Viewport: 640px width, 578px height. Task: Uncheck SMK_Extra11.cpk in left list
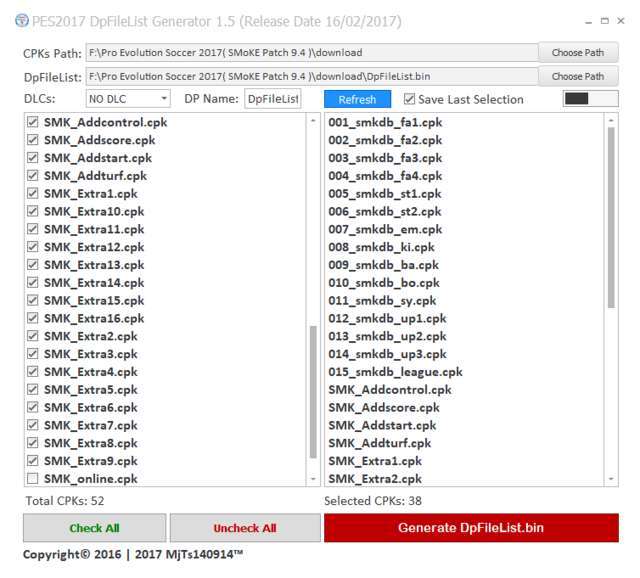[33, 229]
